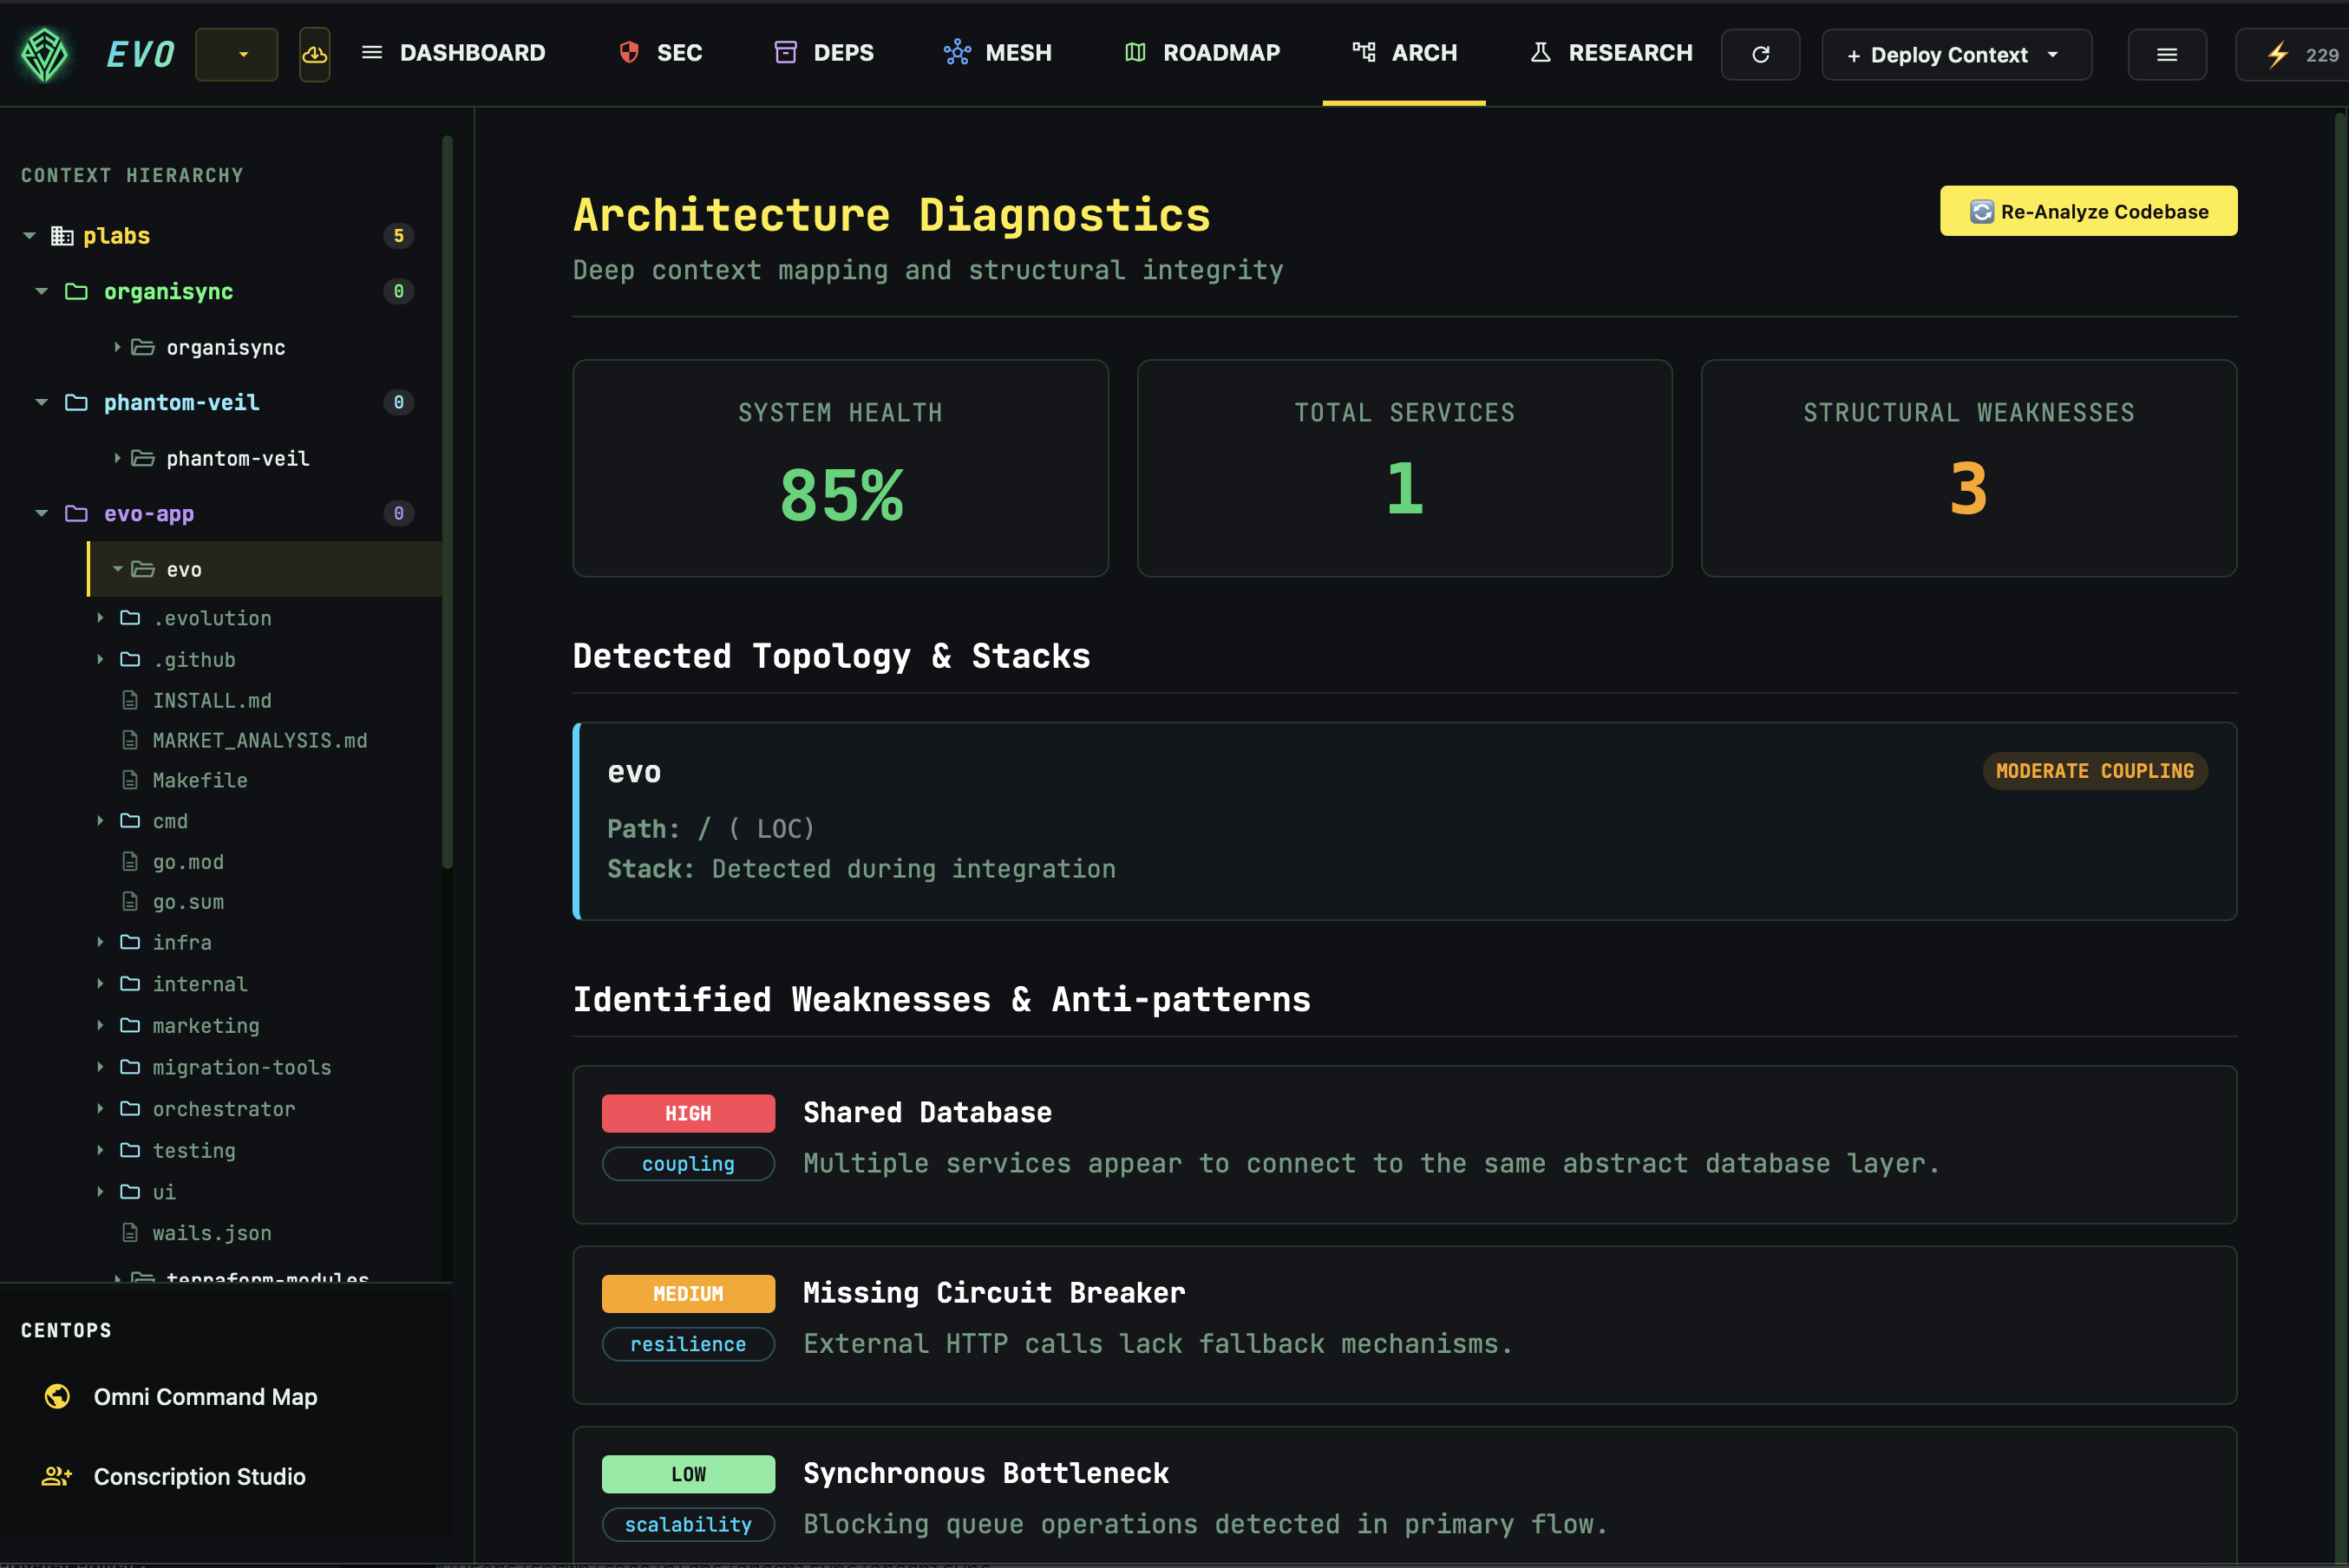This screenshot has height=1568, width=2349.
Task: Expand the internal folder
Action: [100, 984]
